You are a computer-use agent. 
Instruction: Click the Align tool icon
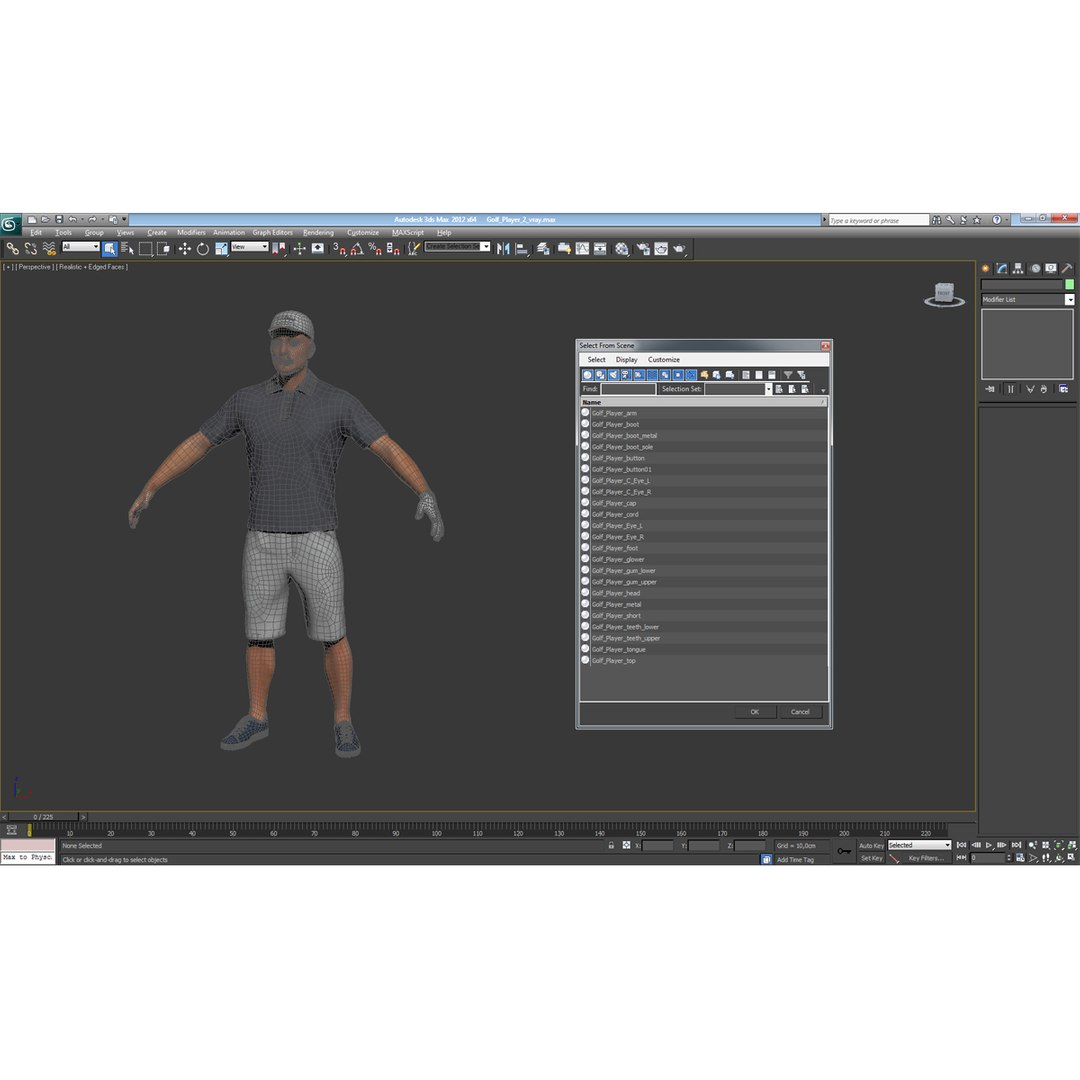point(521,249)
